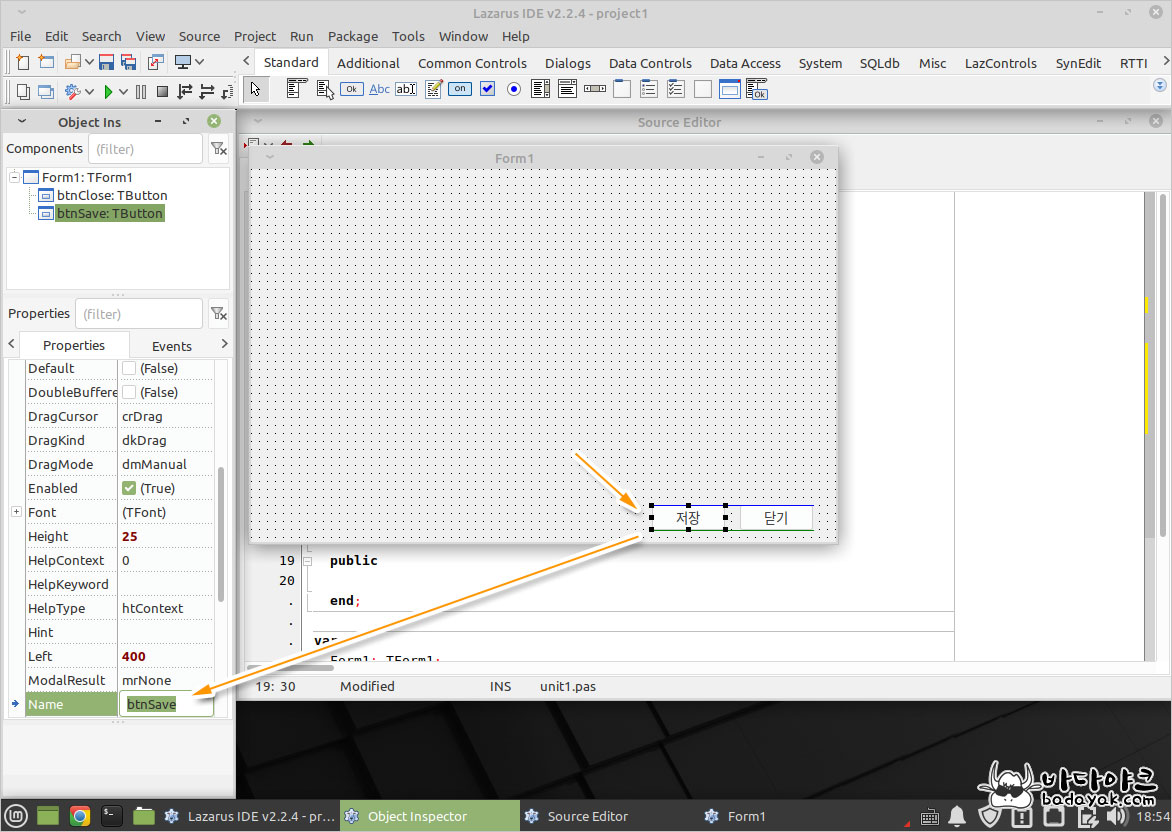Click the Step Over debug icon
This screenshot has width=1172, height=832.
click(x=206, y=91)
